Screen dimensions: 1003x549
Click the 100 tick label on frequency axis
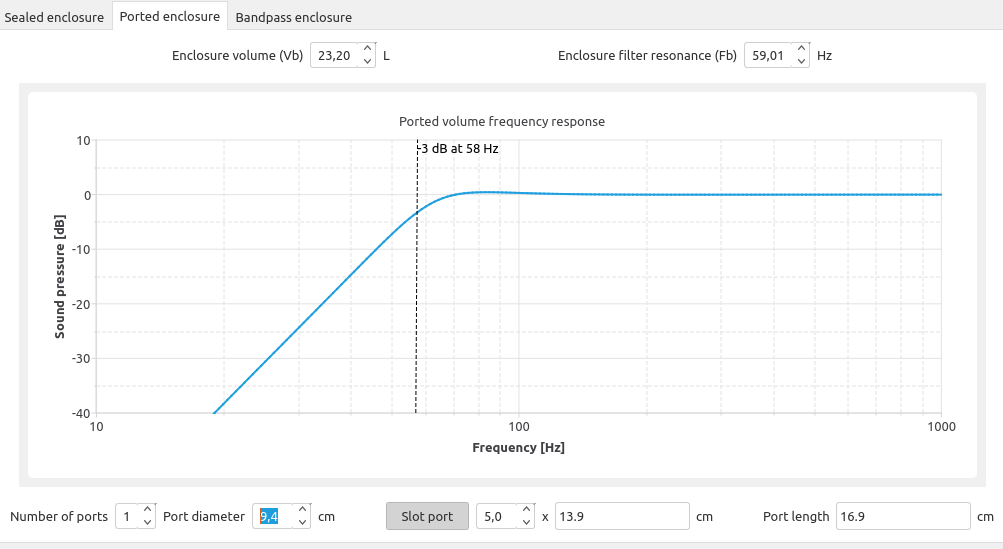pyautogui.click(x=518, y=427)
